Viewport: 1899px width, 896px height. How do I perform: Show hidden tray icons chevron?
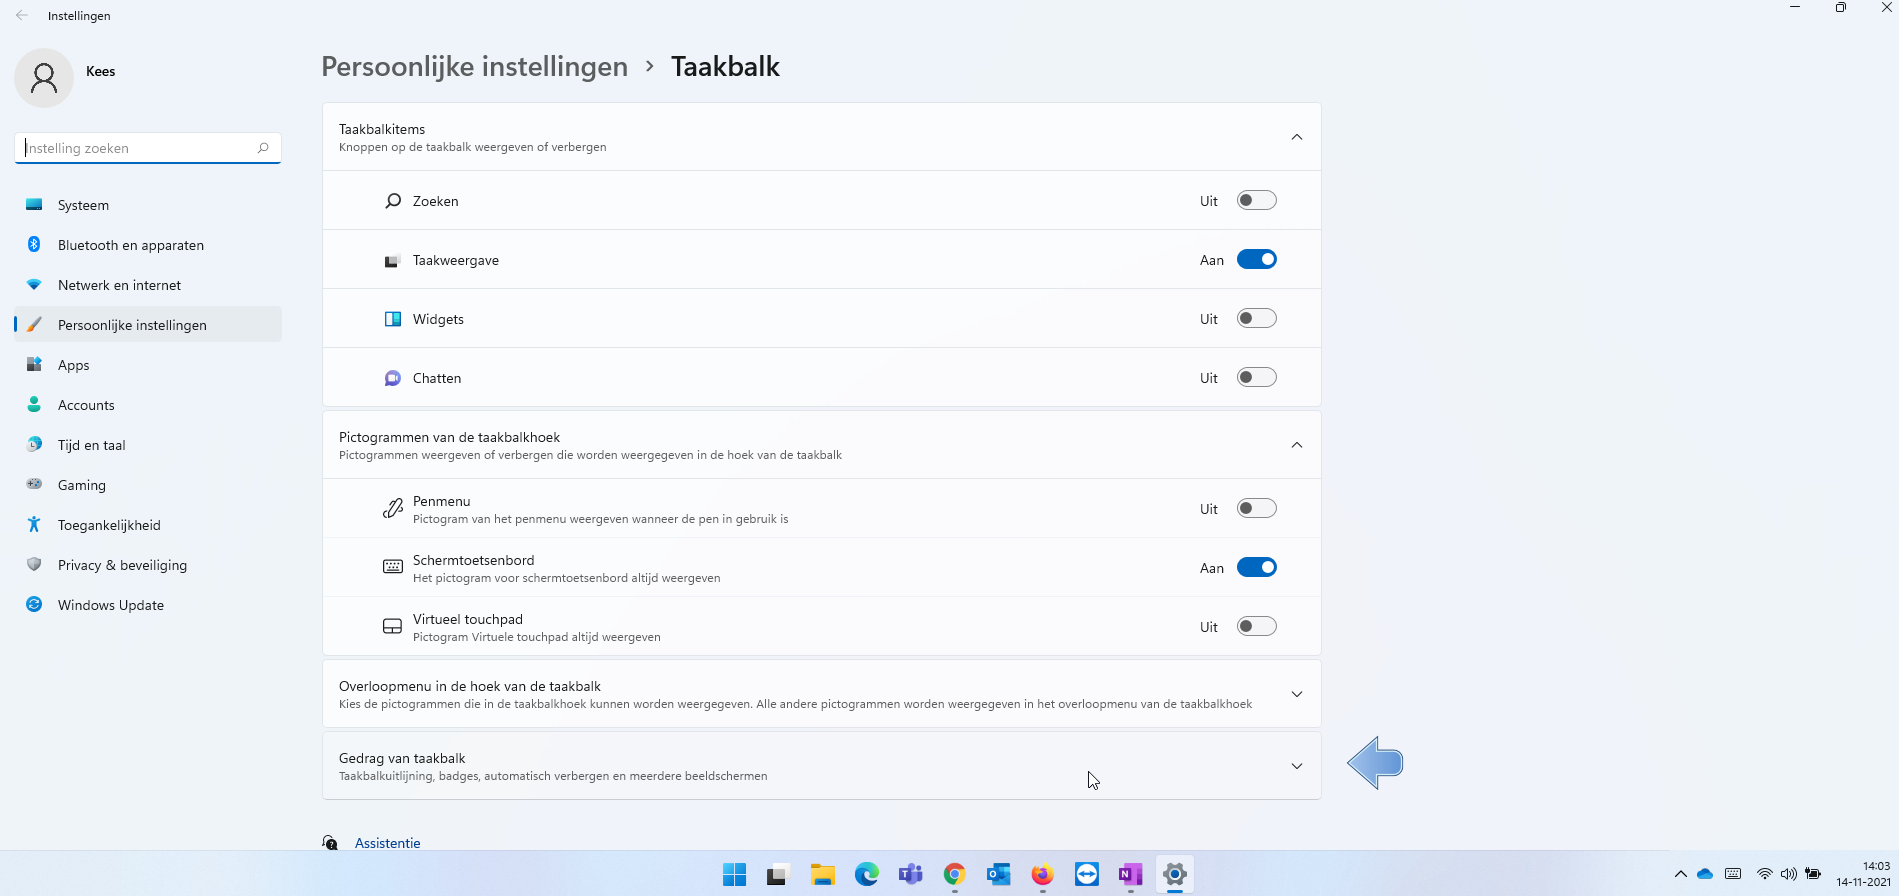tap(1681, 874)
